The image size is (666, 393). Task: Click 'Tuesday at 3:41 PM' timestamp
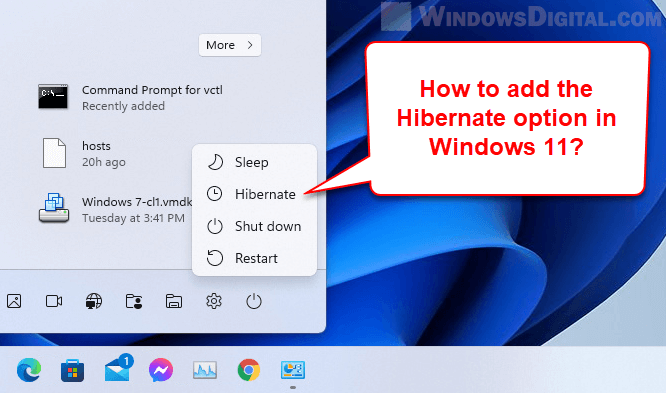click(x=133, y=218)
